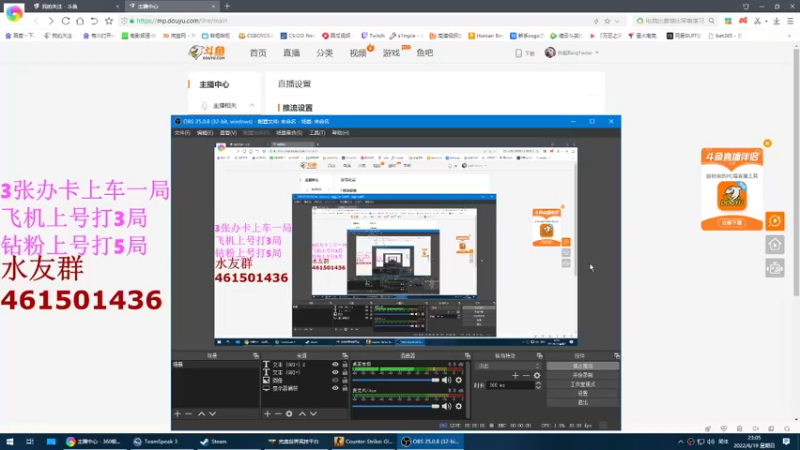Open address bar dropdown chevron

pos(617,21)
